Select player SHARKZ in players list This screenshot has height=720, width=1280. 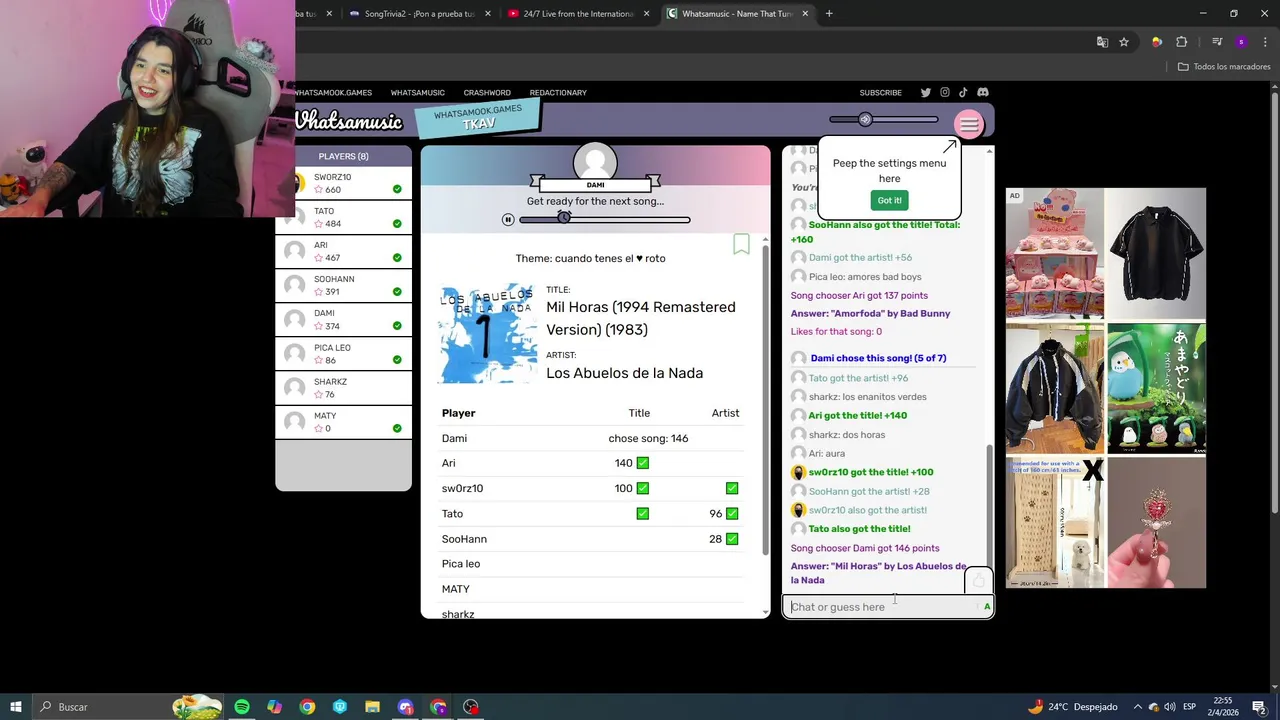pyautogui.click(x=343, y=387)
